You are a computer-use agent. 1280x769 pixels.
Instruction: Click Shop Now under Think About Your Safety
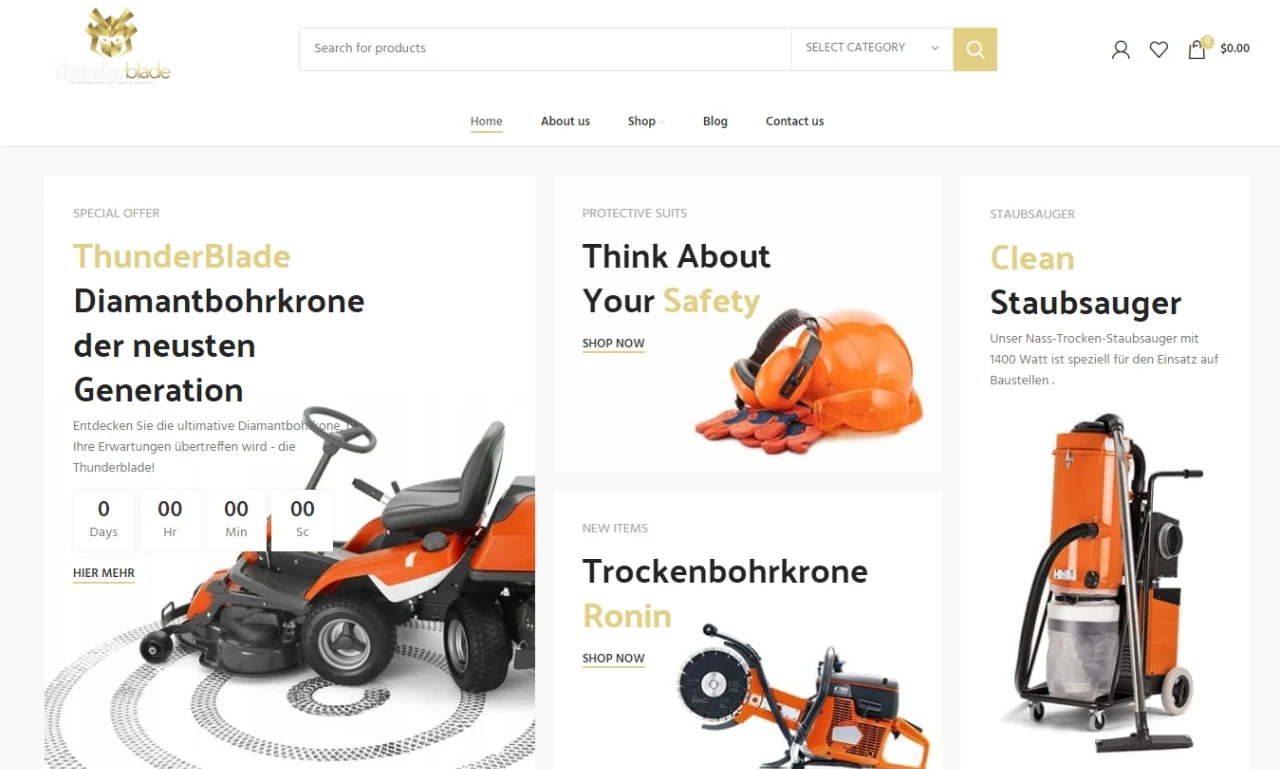[613, 343]
